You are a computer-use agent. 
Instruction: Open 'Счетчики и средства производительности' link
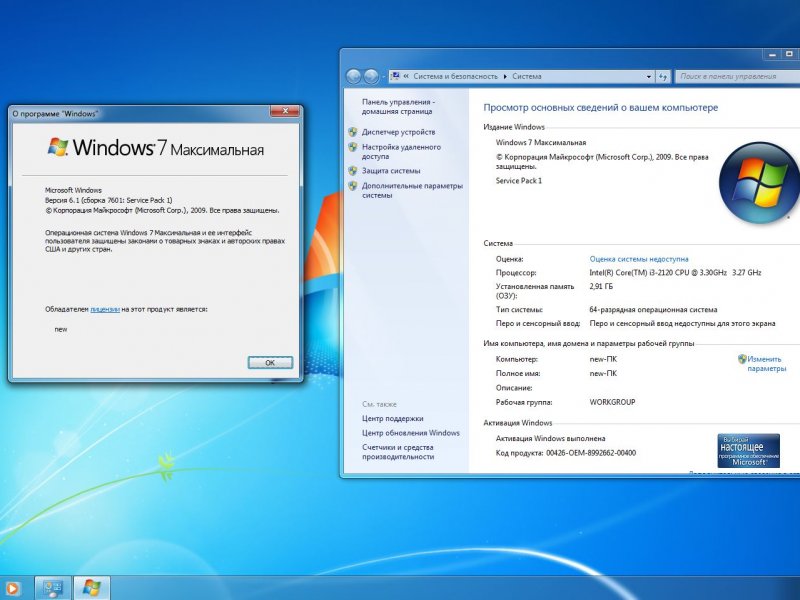click(x=398, y=452)
